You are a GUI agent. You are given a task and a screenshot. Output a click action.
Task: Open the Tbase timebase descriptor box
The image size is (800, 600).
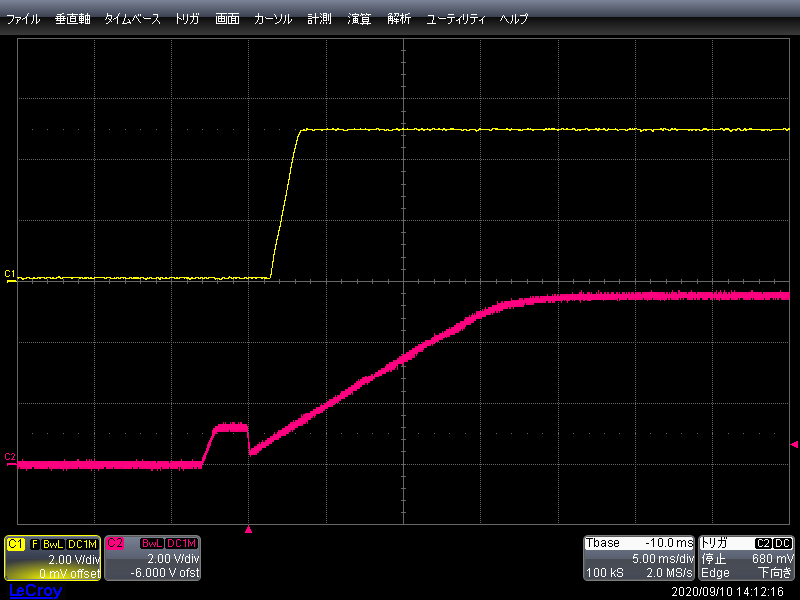pyautogui.click(x=639, y=558)
